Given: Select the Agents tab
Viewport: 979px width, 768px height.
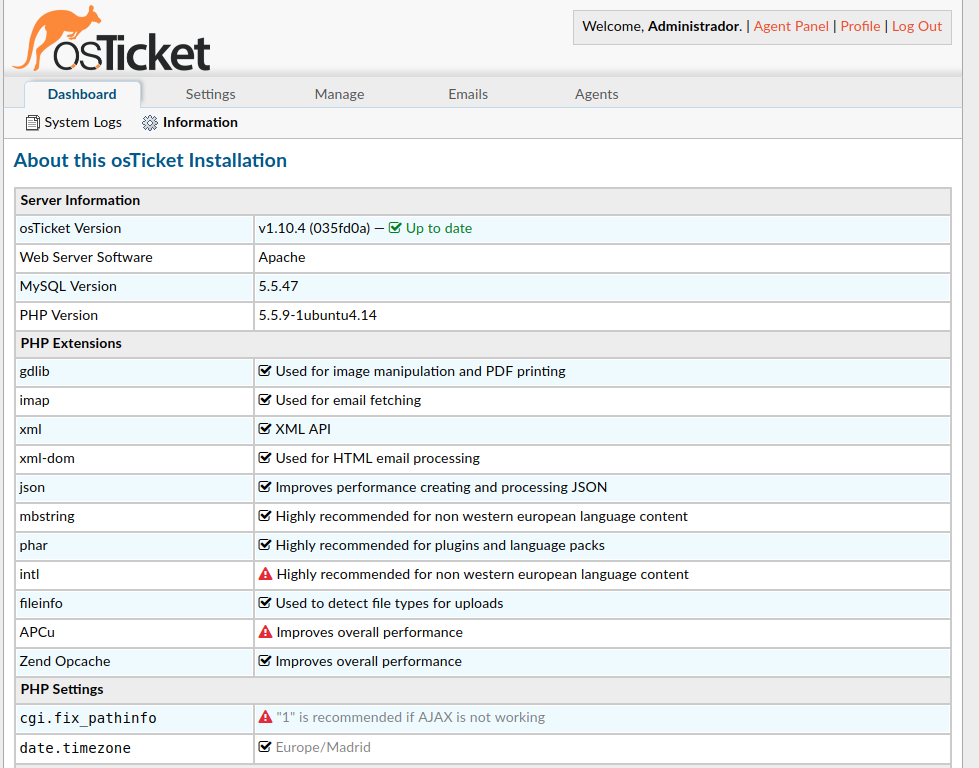Looking at the screenshot, I should tap(596, 93).
